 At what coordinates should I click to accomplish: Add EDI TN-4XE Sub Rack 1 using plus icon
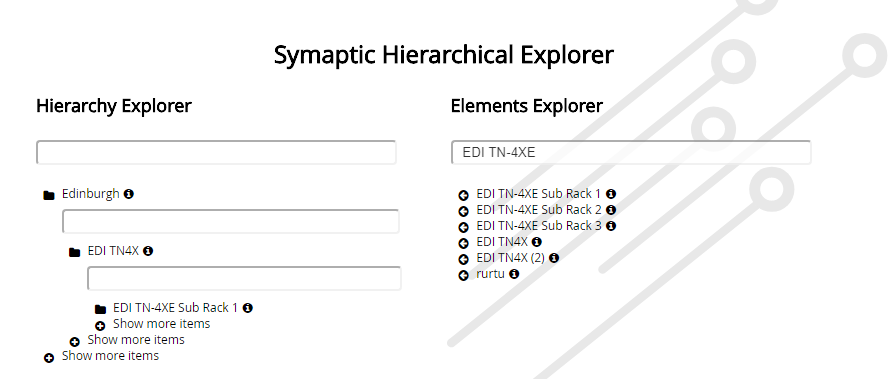(464, 195)
